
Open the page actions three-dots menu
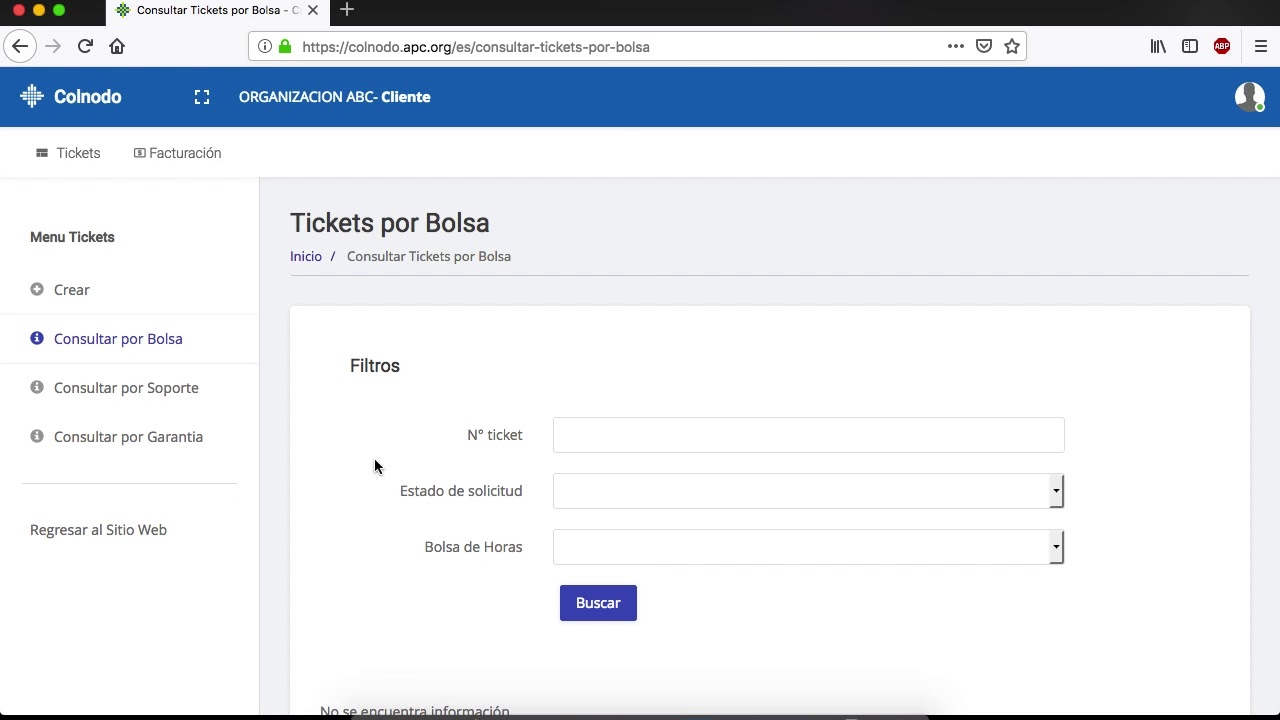pos(956,46)
